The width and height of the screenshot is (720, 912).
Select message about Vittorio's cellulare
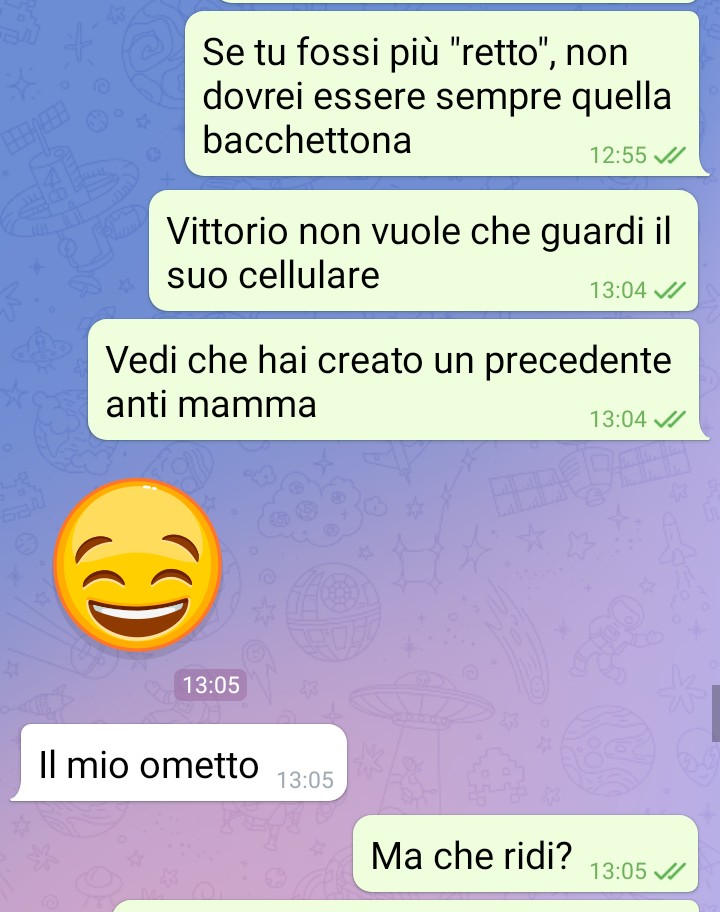(x=423, y=251)
